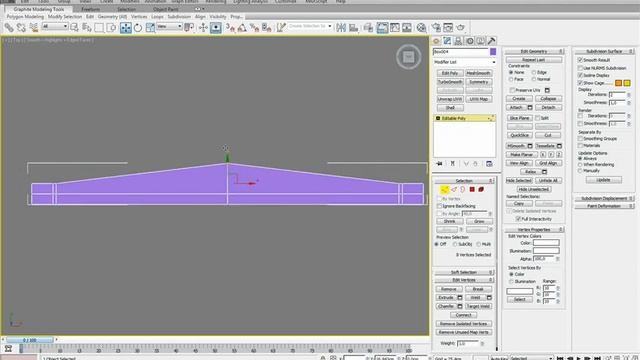Select When Rendering update option
Image resolution: width=640 pixels, height=360 pixels.
pyautogui.click(x=580, y=164)
